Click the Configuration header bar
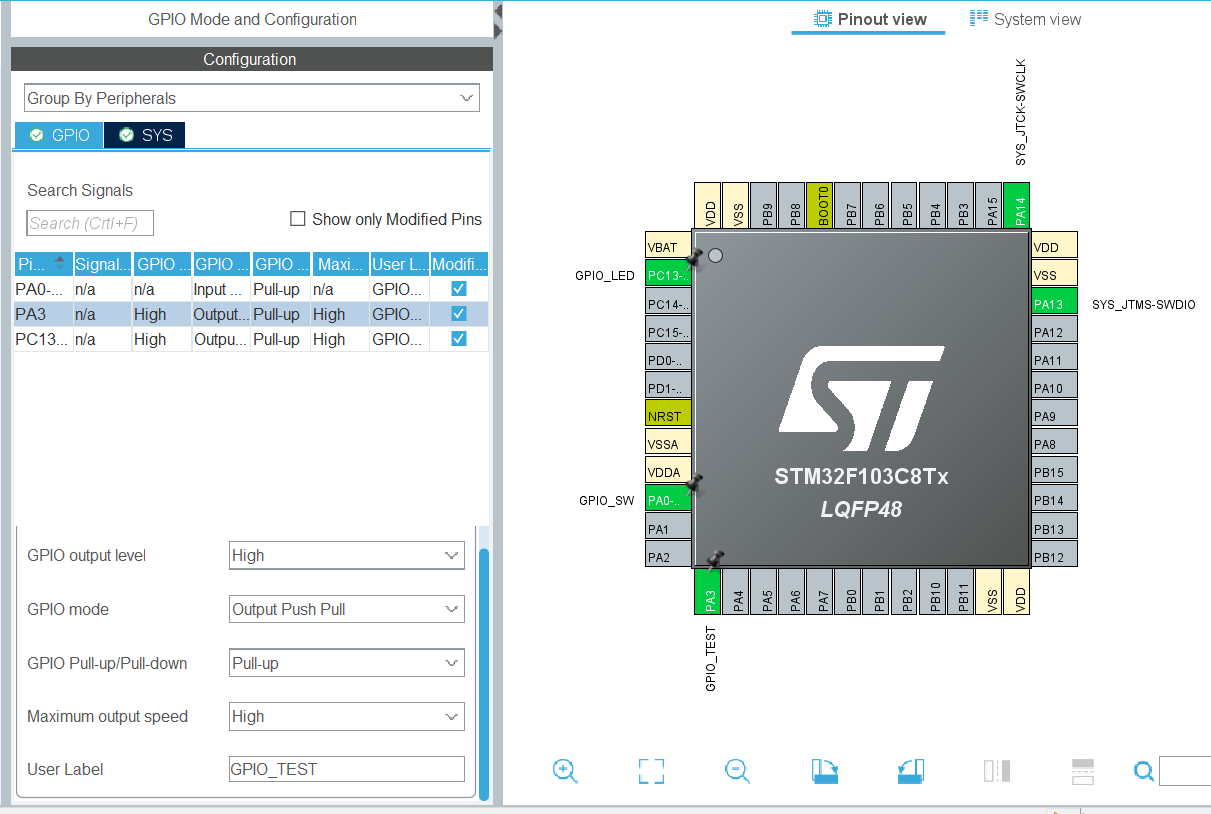Viewport: 1211px width, 814px height. click(251, 59)
